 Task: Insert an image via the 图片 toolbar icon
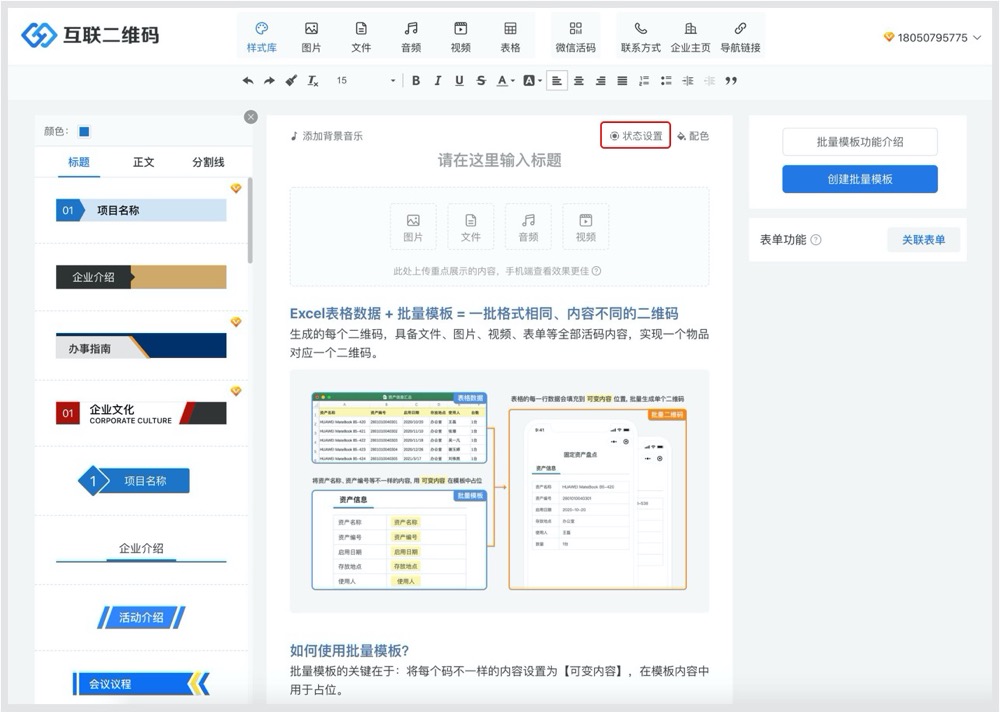point(311,37)
